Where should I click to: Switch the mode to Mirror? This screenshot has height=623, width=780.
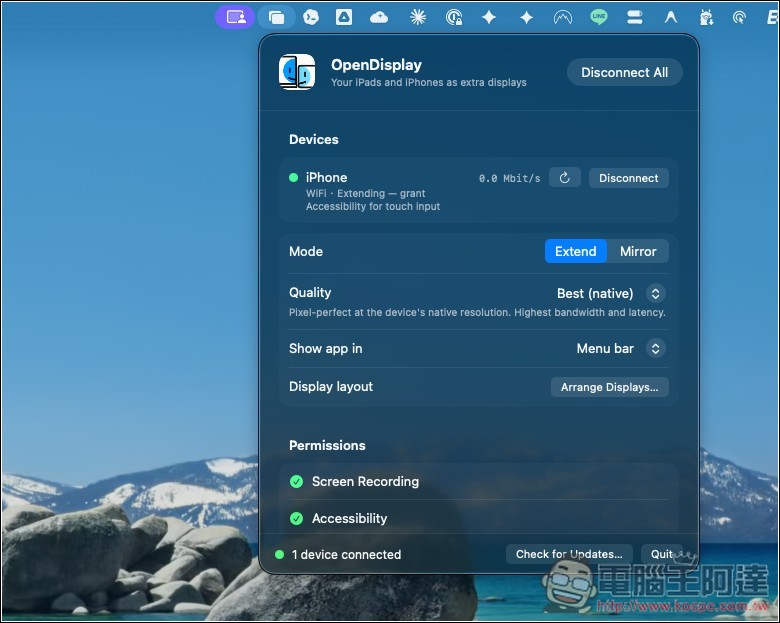click(638, 251)
